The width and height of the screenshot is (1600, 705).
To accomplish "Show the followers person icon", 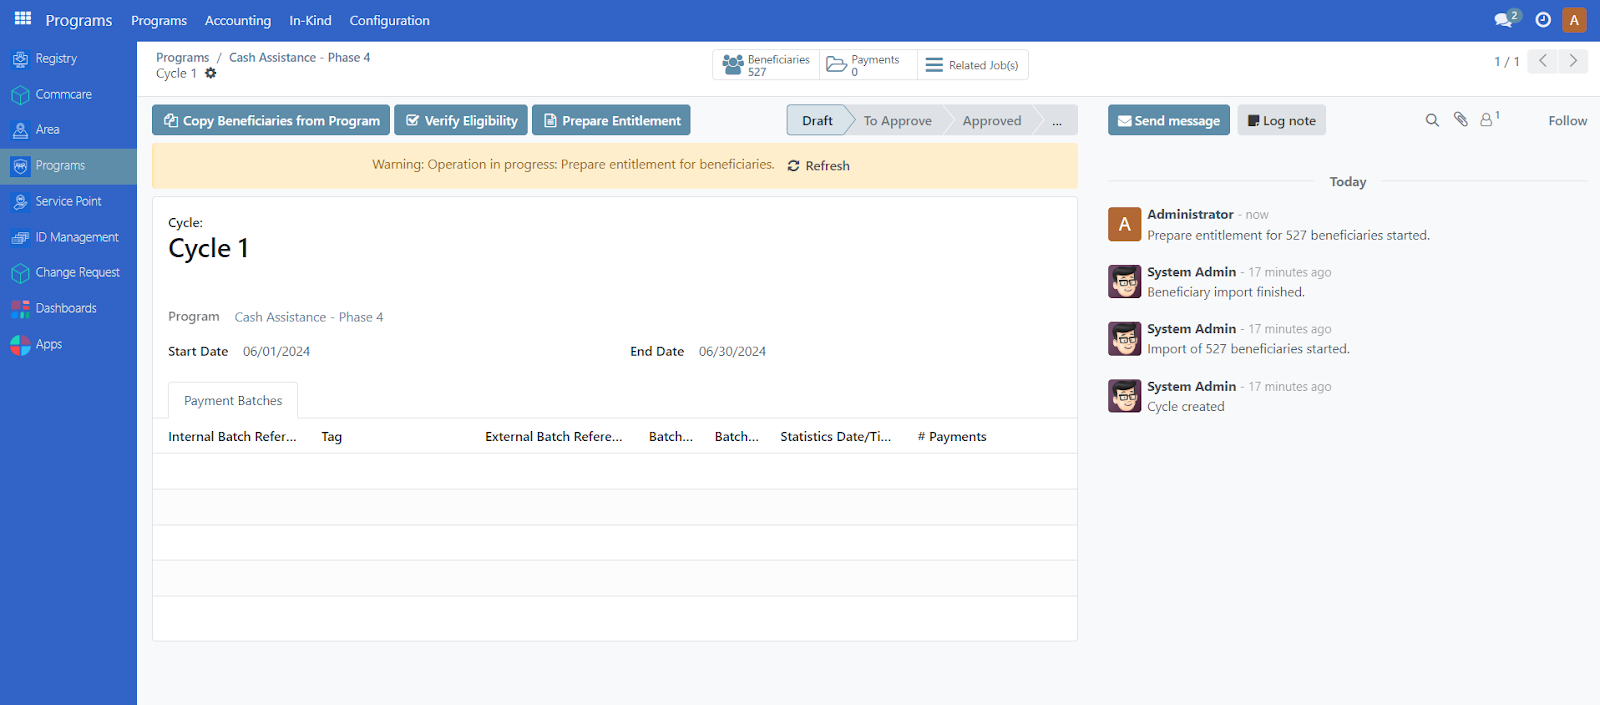I will click(x=1488, y=120).
